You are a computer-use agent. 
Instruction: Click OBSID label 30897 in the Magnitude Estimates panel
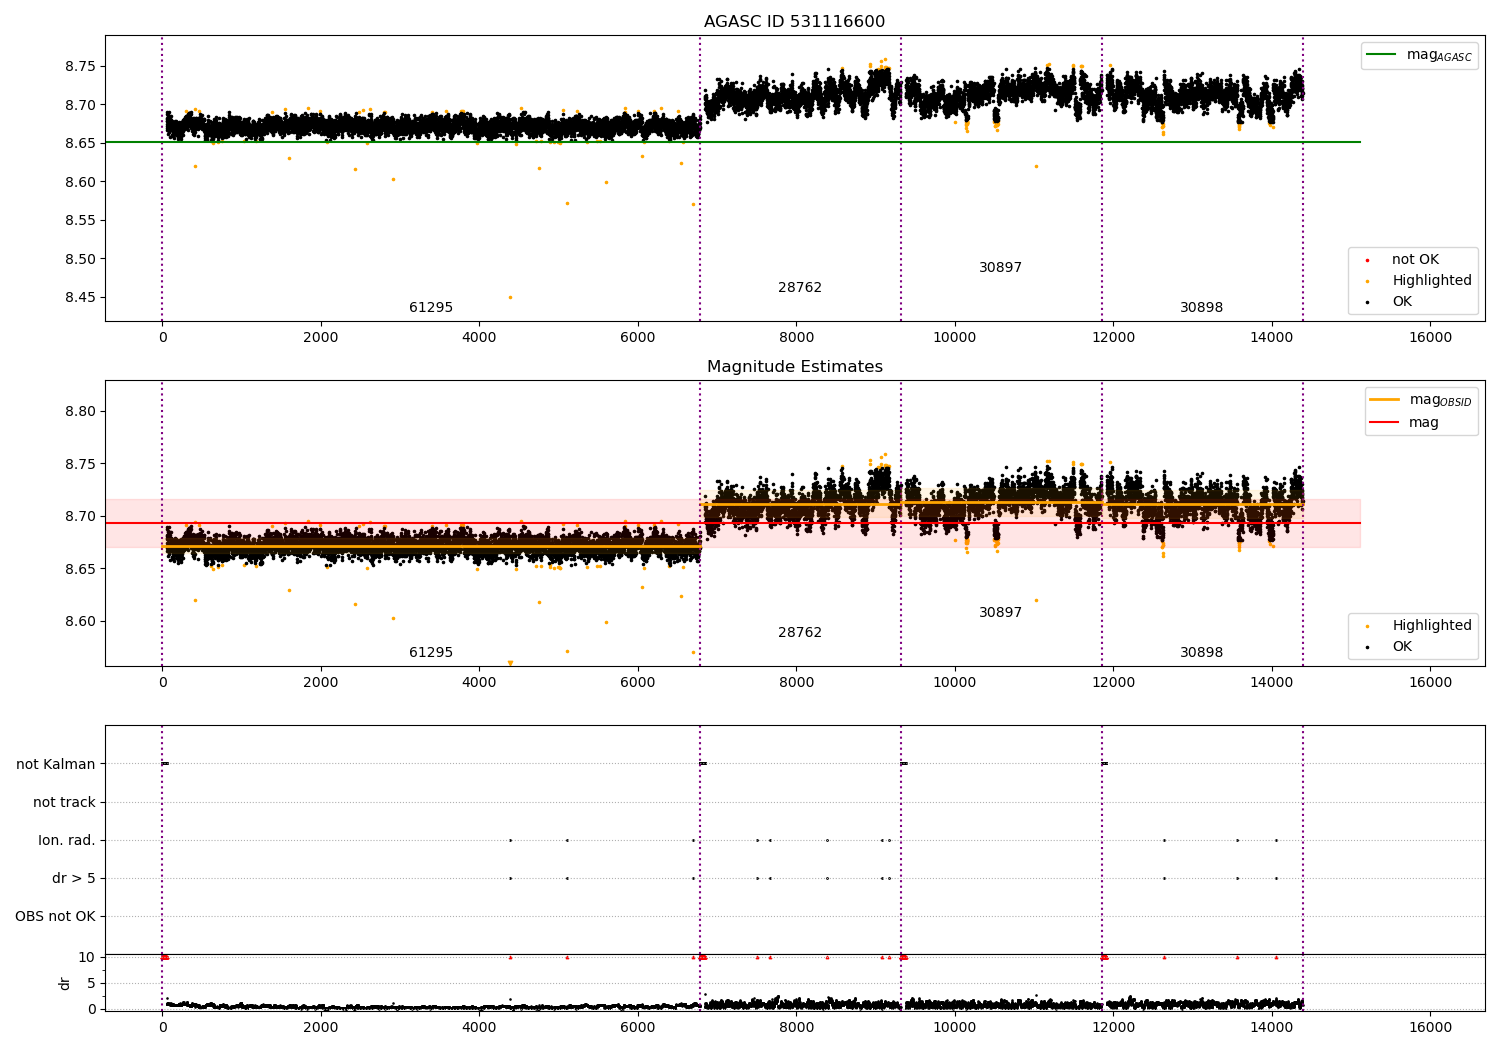point(1000,613)
